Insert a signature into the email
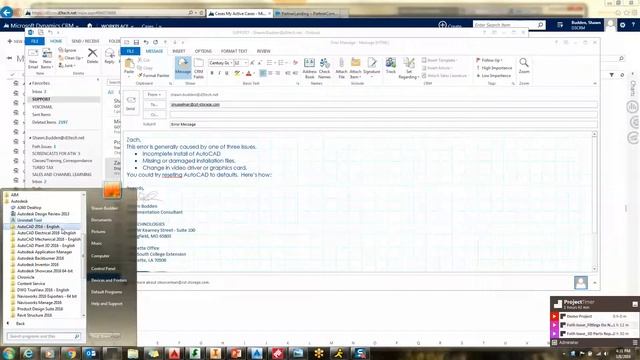The width and height of the screenshot is (640, 360). pos(371,67)
